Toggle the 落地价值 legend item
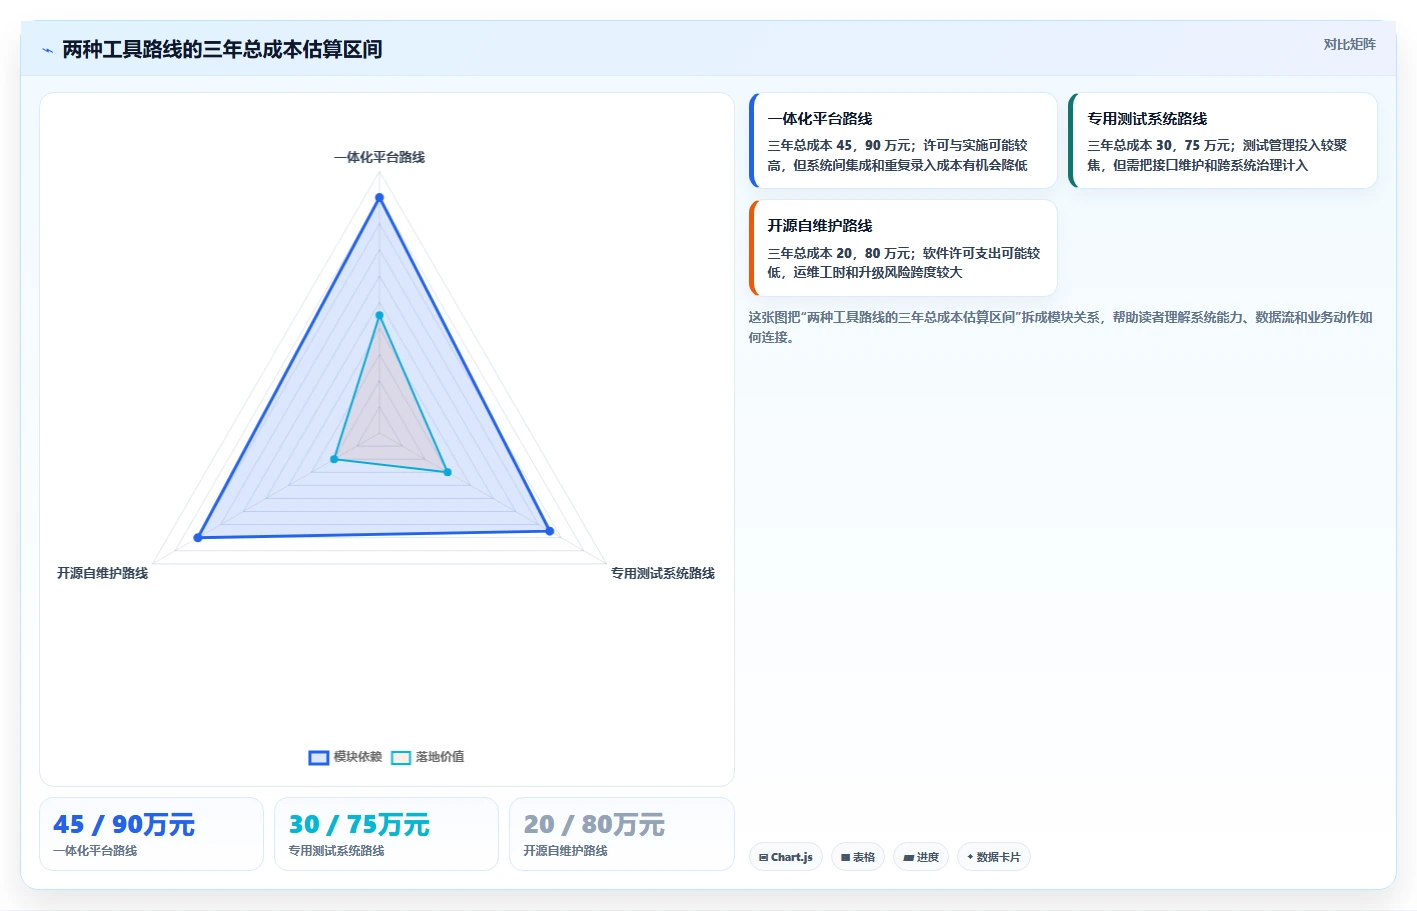 click(428, 757)
